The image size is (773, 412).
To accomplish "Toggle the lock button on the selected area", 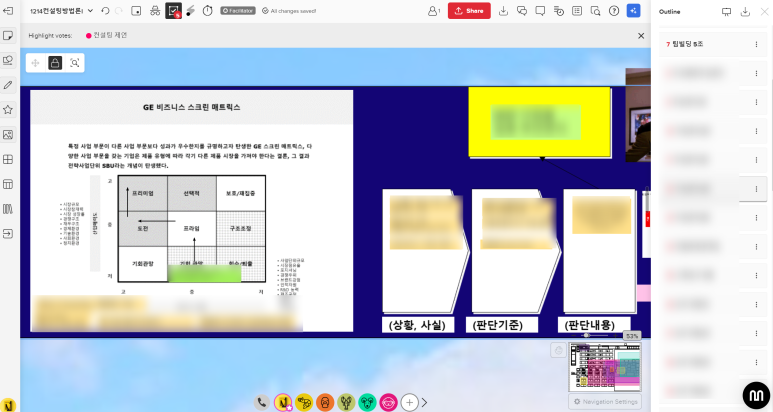I will pos(55,63).
